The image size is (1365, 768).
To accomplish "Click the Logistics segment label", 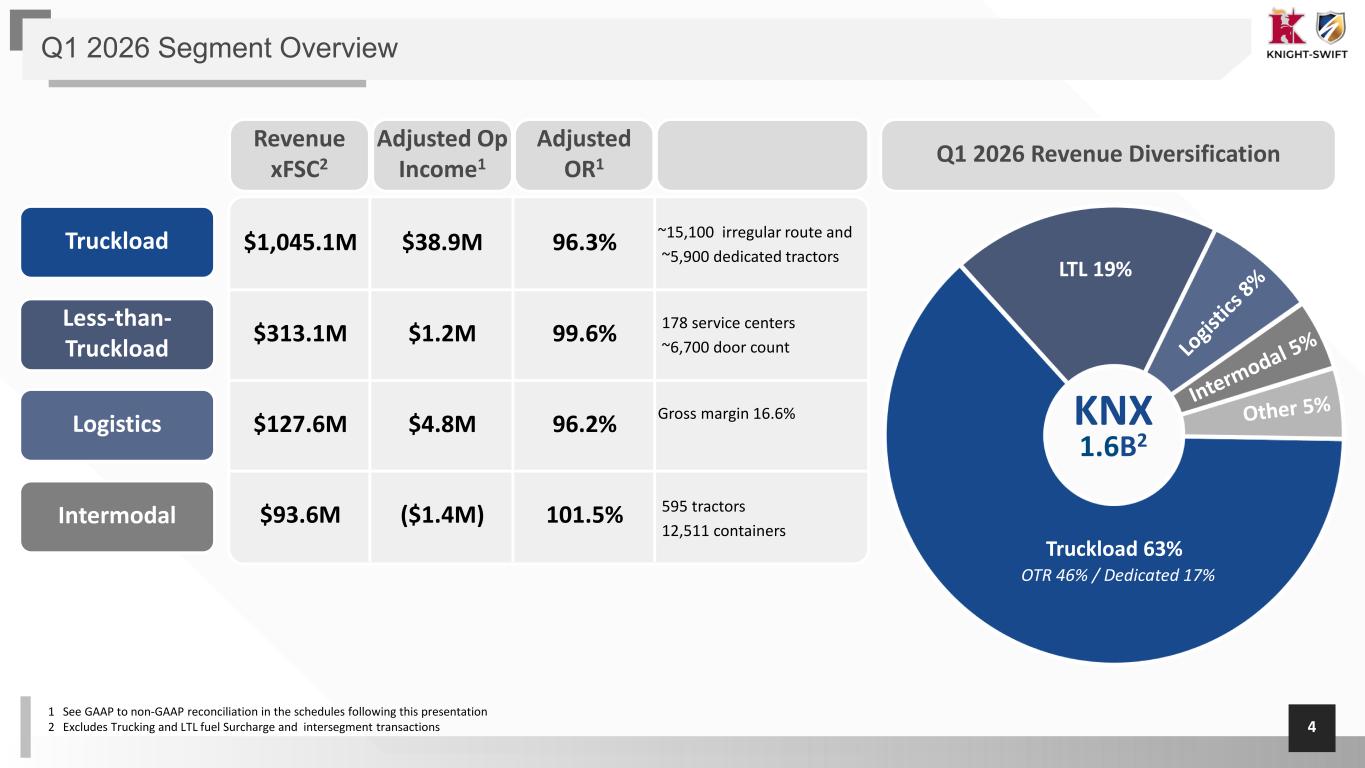I will tap(117, 424).
